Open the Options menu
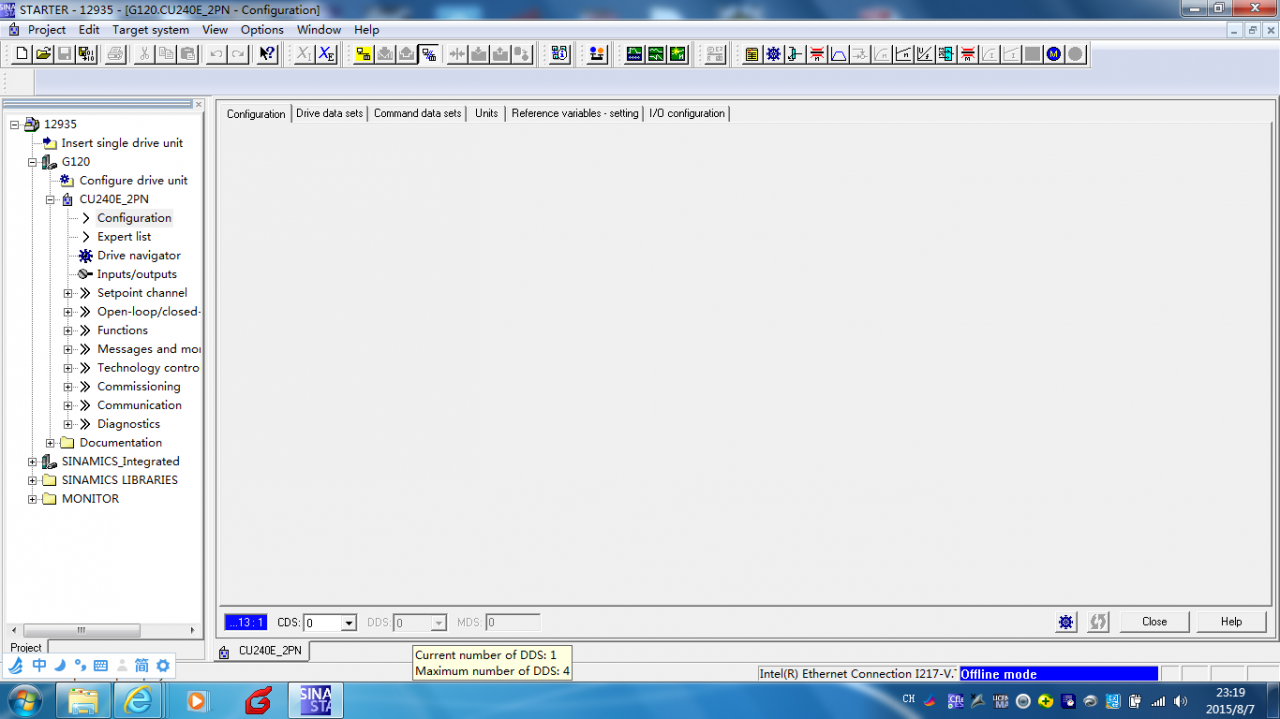This screenshot has height=719, width=1280. point(262,30)
